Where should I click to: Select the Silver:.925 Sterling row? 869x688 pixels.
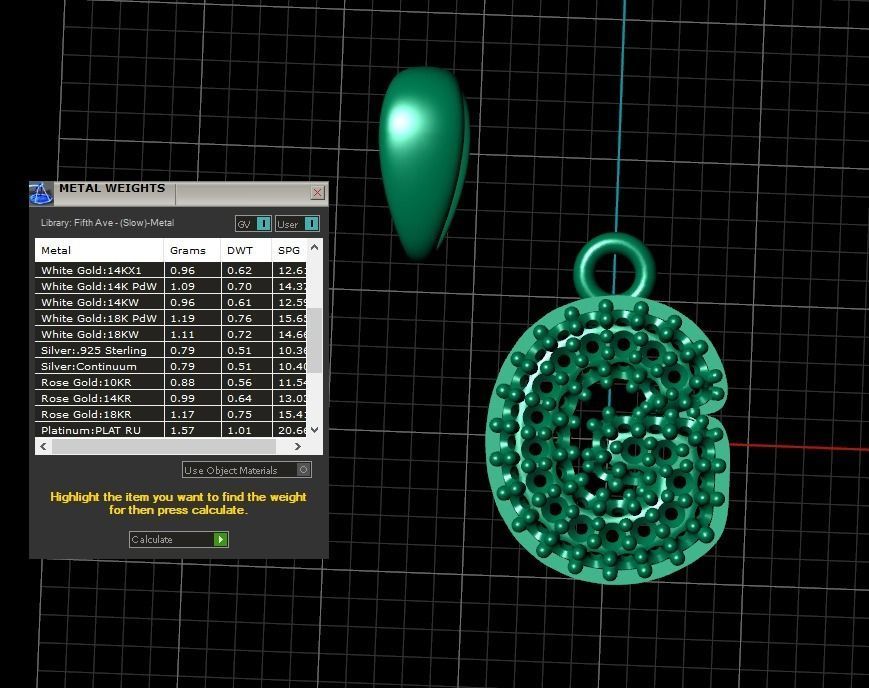point(171,350)
